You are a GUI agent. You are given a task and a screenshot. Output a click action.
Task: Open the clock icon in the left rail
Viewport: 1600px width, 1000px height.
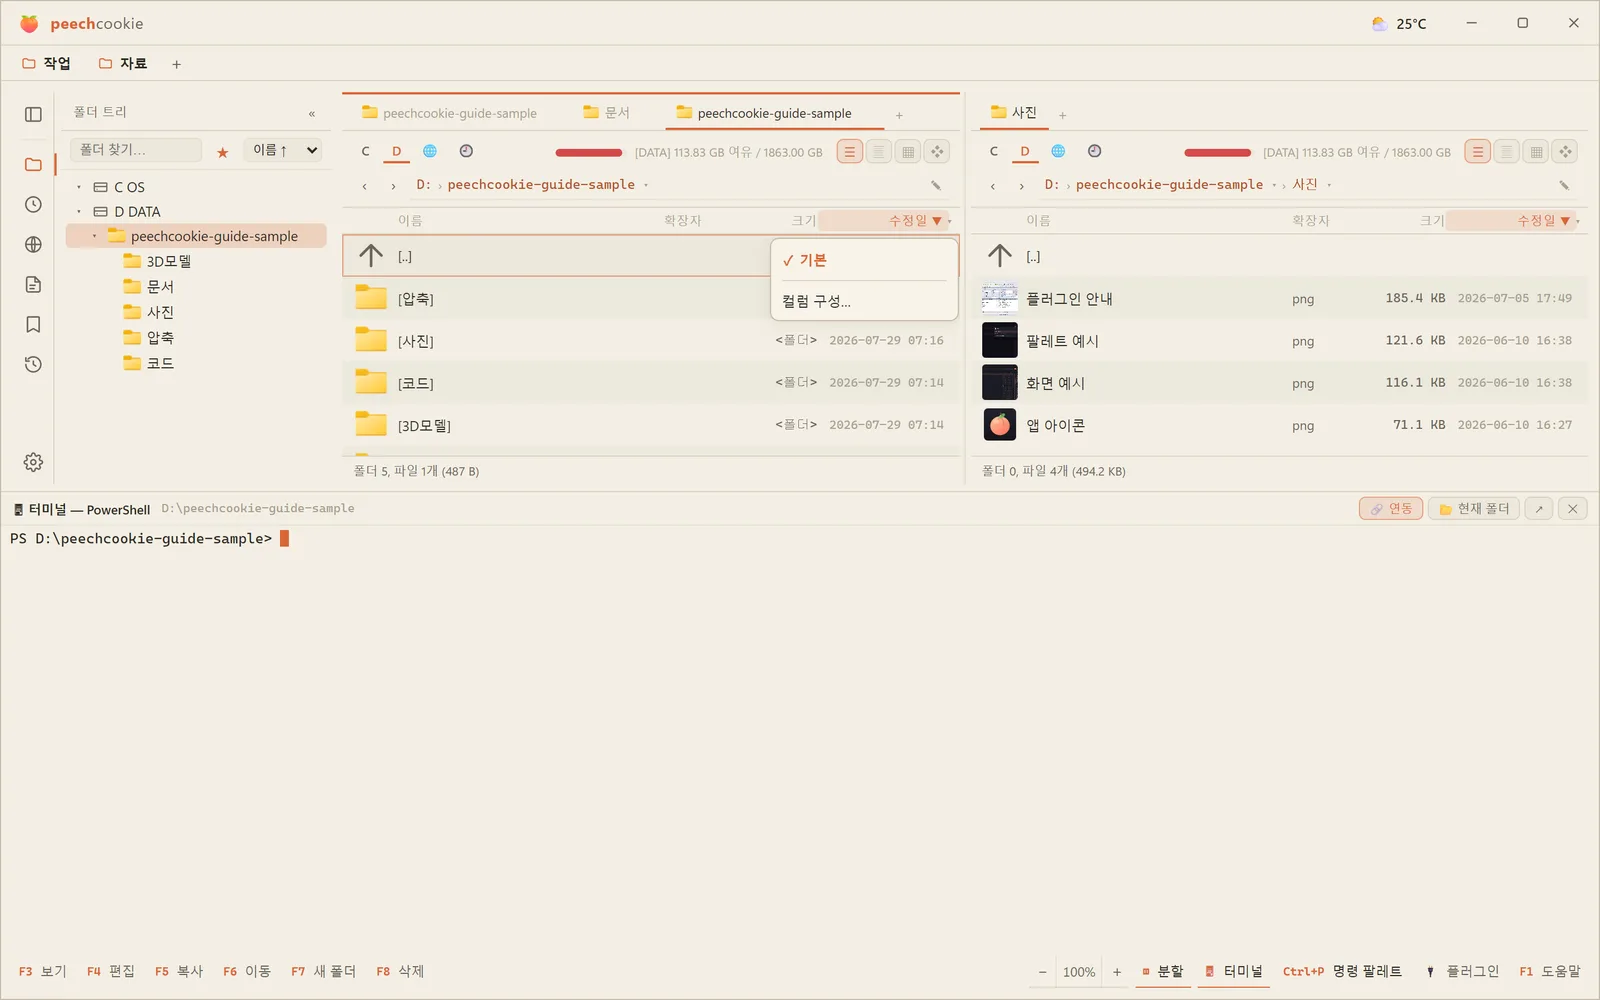(x=33, y=204)
